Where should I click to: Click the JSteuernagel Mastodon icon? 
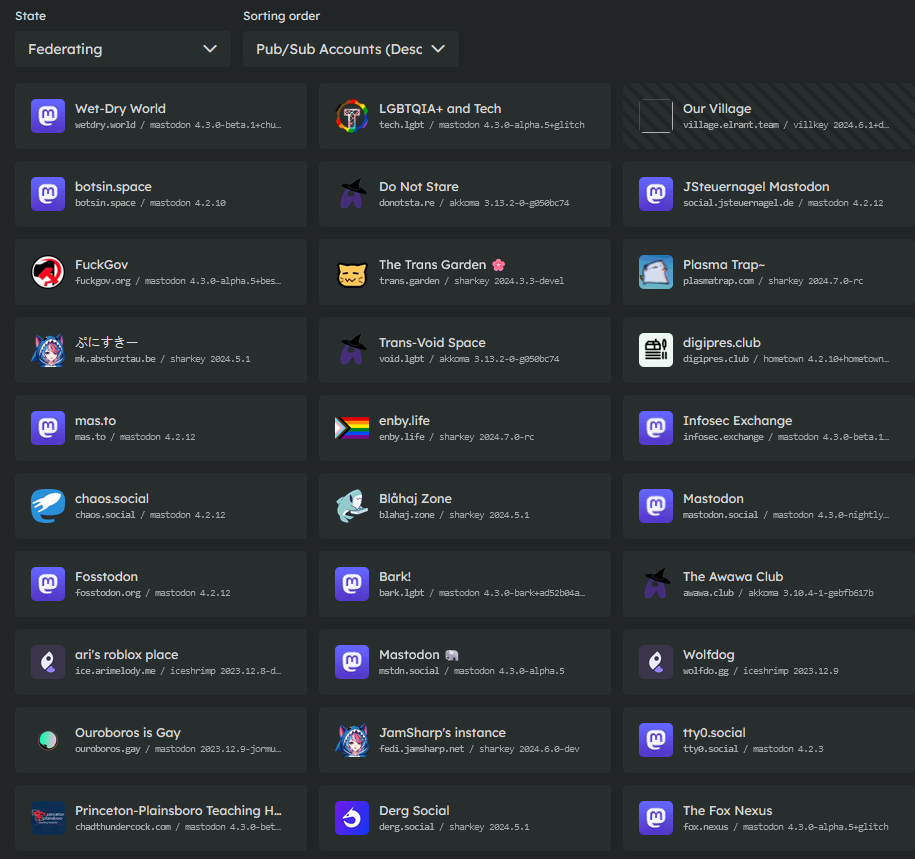pos(656,194)
